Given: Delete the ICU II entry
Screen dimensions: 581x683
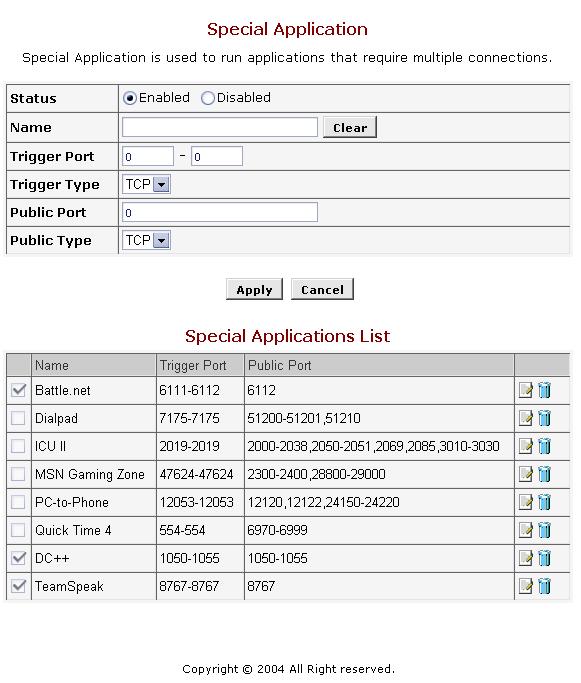Looking at the screenshot, I should pos(544,446).
